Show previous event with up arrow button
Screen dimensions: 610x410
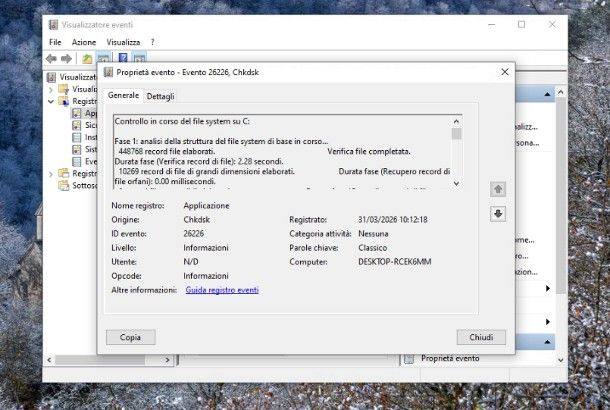[498, 189]
